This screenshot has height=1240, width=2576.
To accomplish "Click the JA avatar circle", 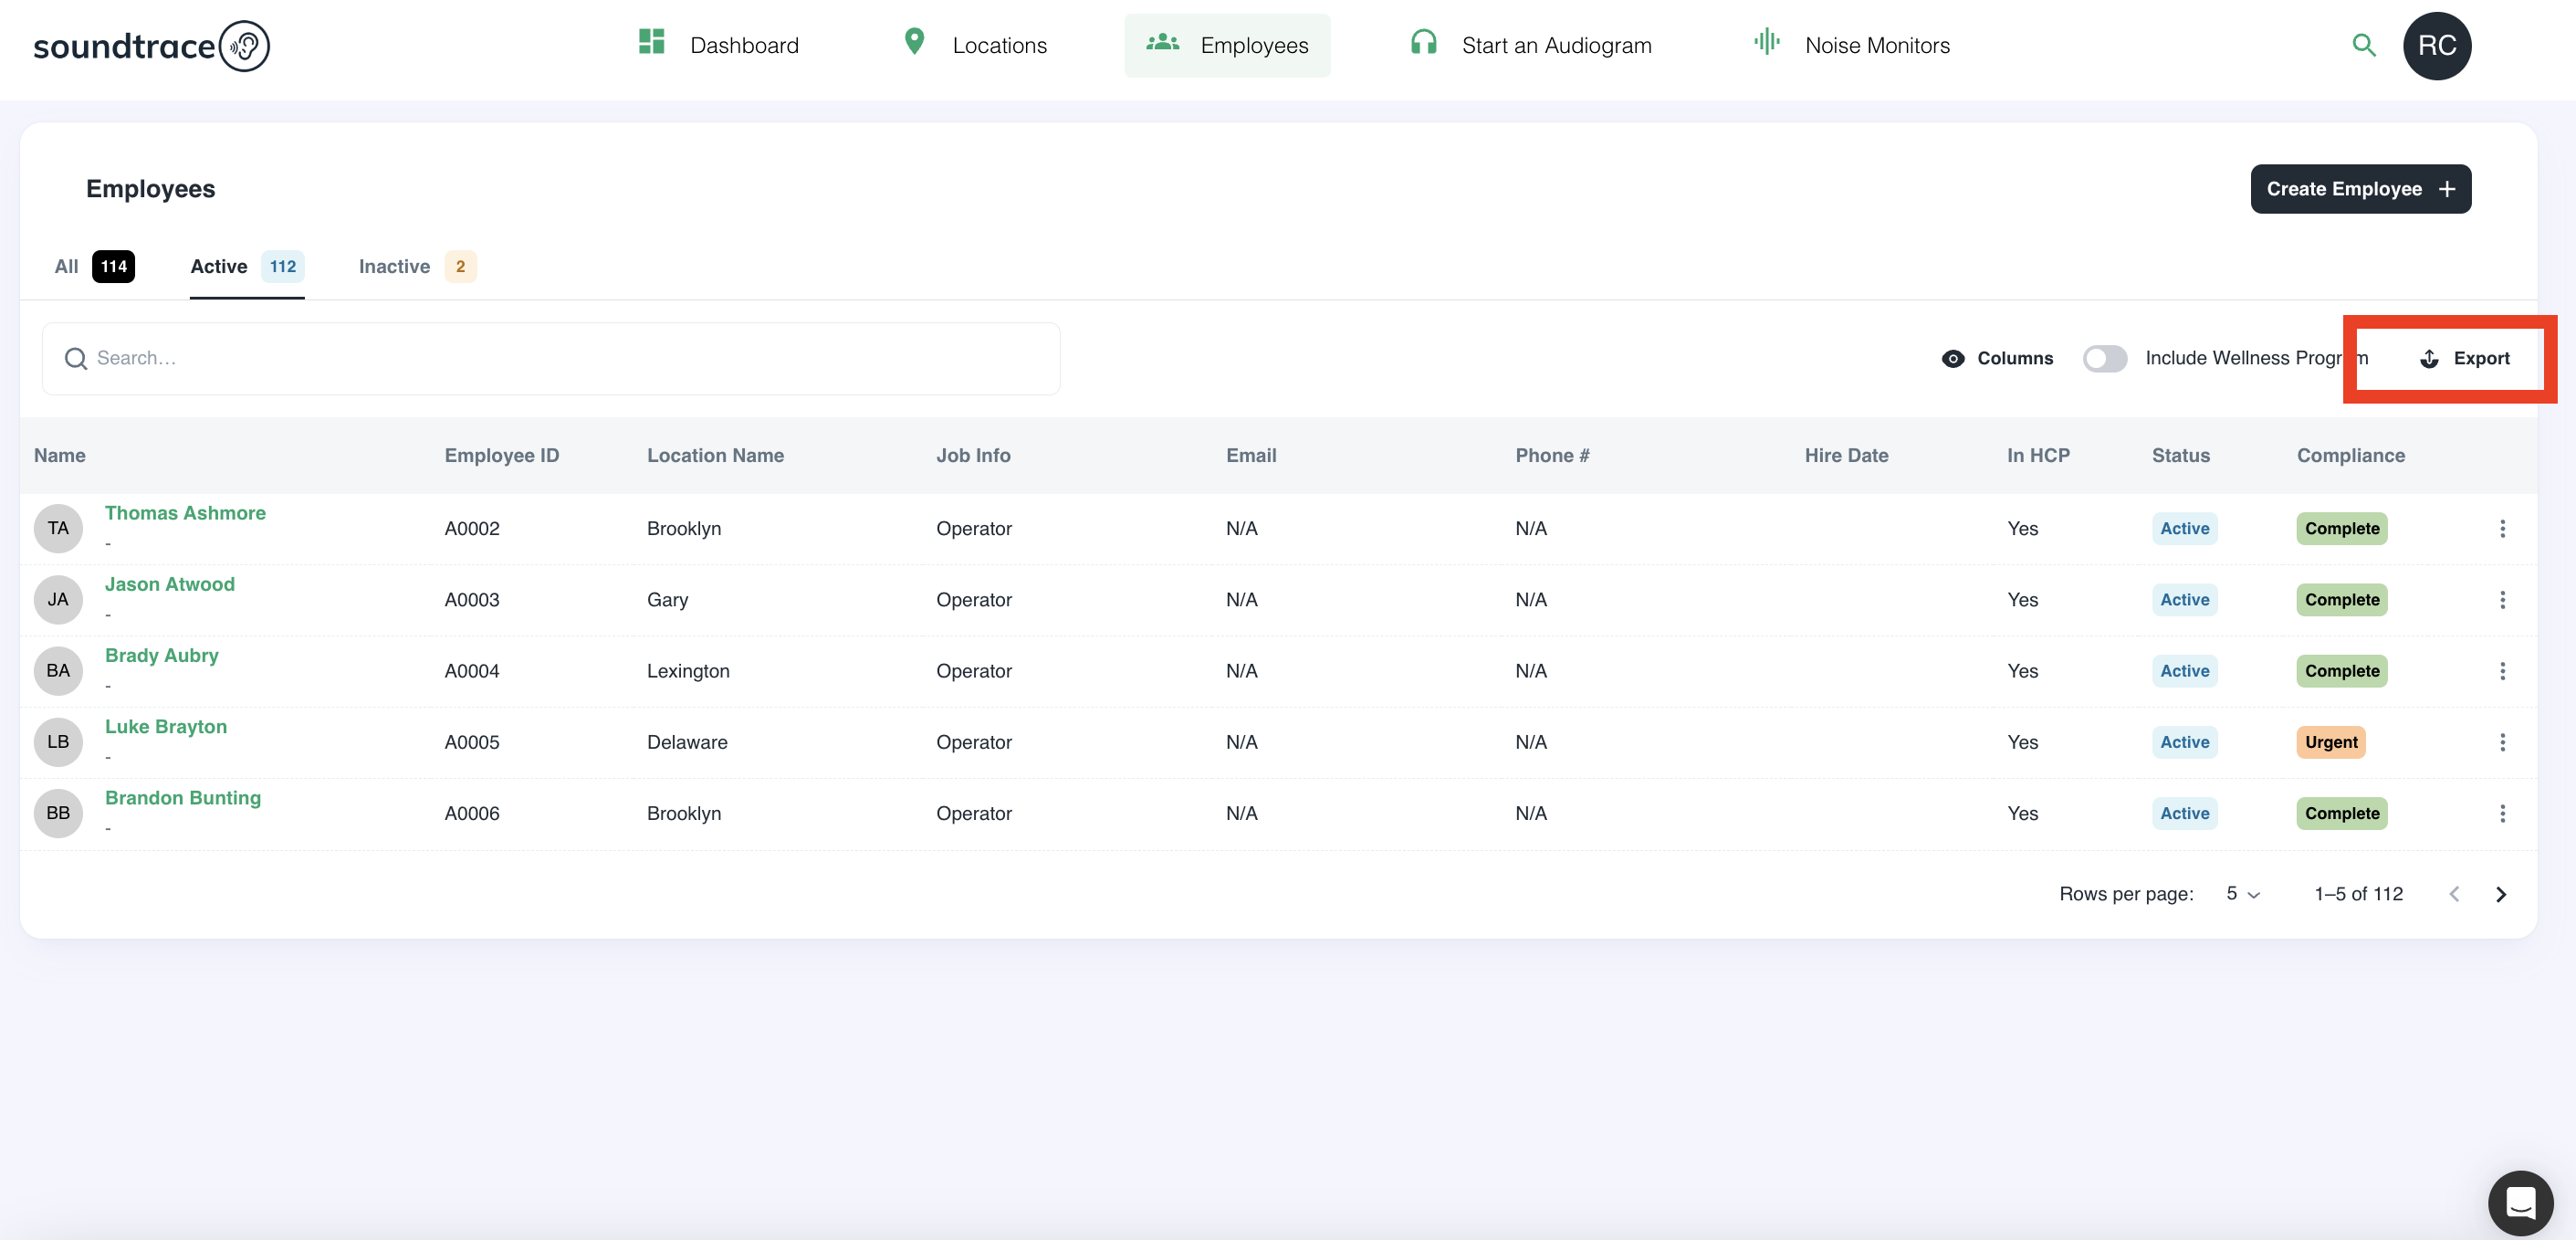I will click(x=58, y=599).
